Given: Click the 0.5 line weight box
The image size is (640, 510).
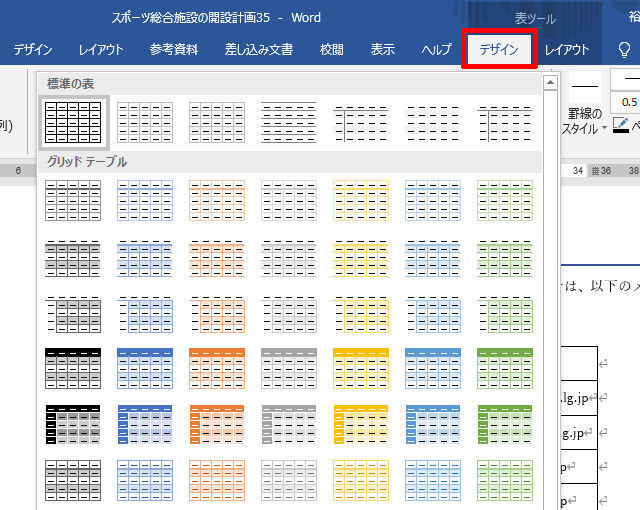Looking at the screenshot, I should point(626,102).
